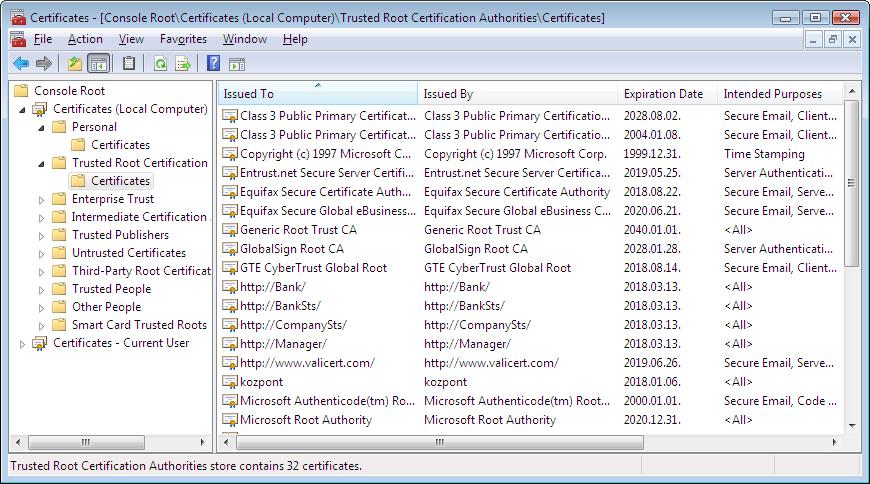Open the File menu
The image size is (870, 484).
(x=43, y=39)
